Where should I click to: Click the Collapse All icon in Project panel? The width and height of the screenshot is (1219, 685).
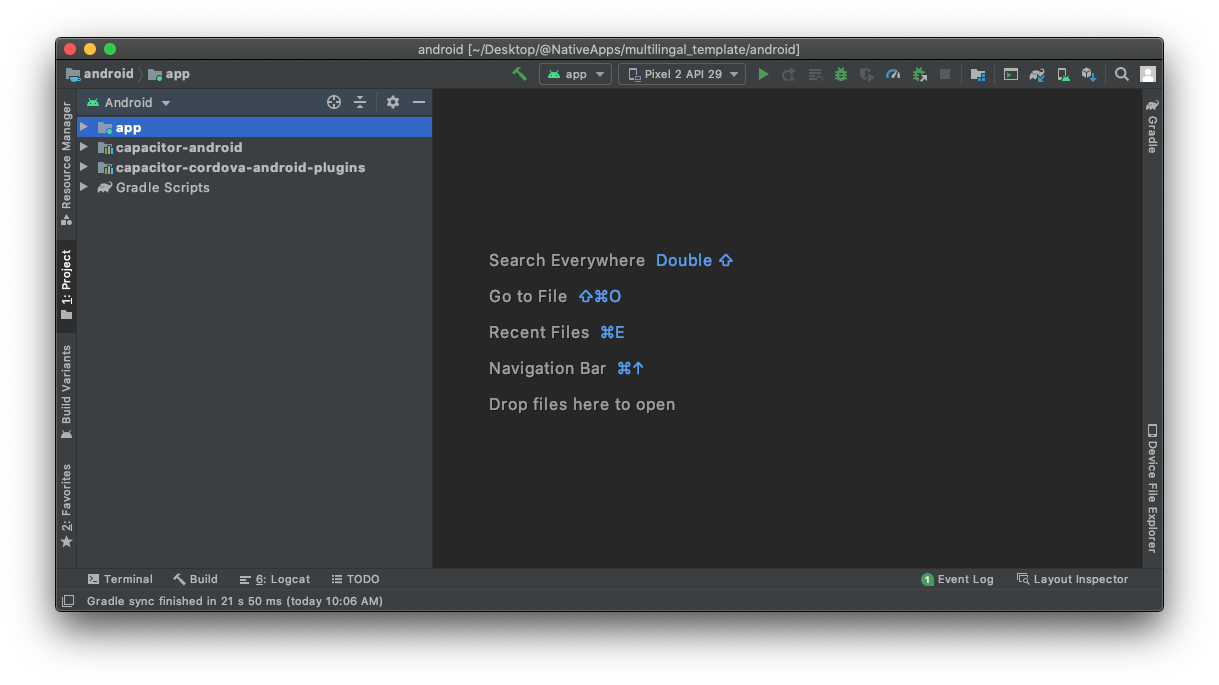360,102
